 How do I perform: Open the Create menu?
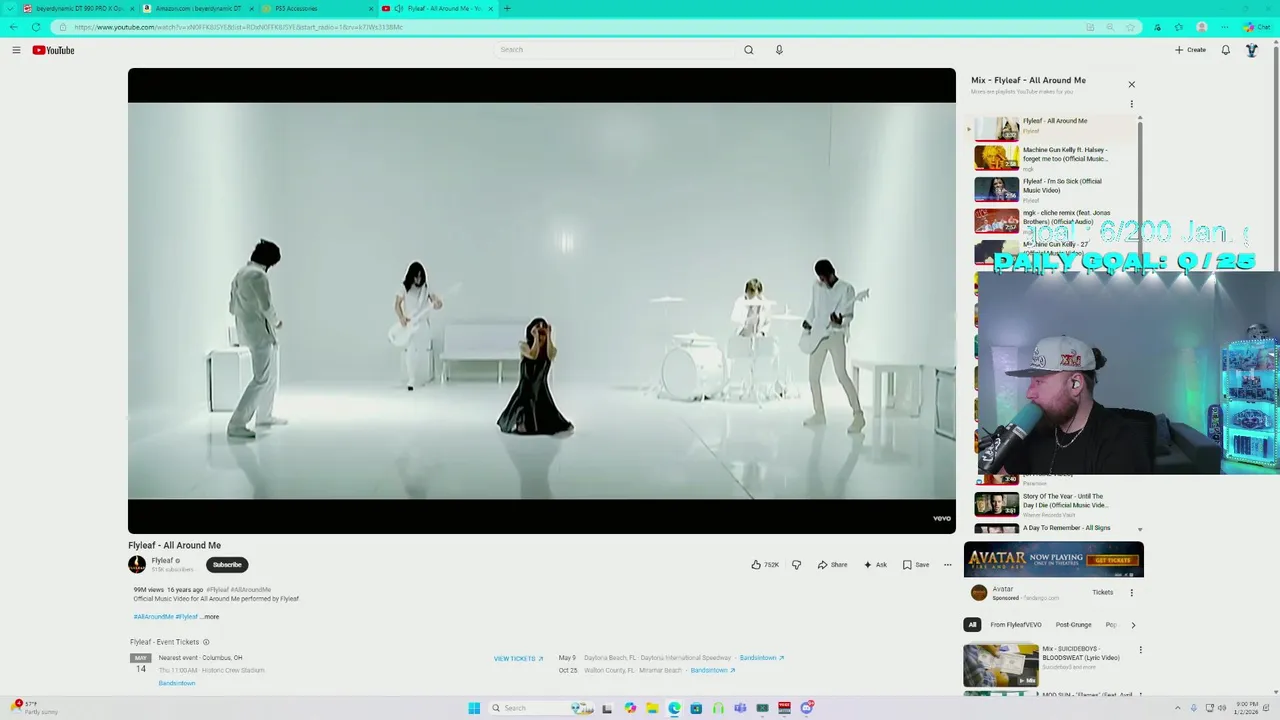[x=1190, y=50]
